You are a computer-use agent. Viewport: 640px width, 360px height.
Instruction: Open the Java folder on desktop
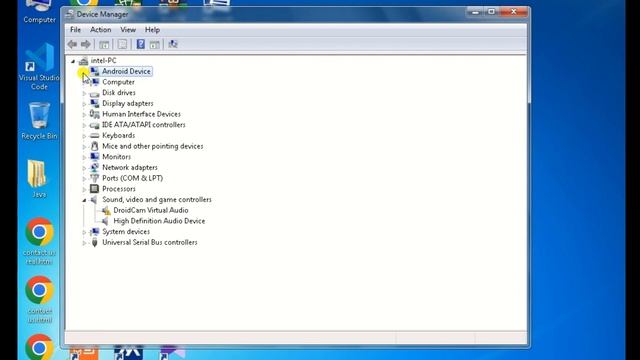coord(38,179)
